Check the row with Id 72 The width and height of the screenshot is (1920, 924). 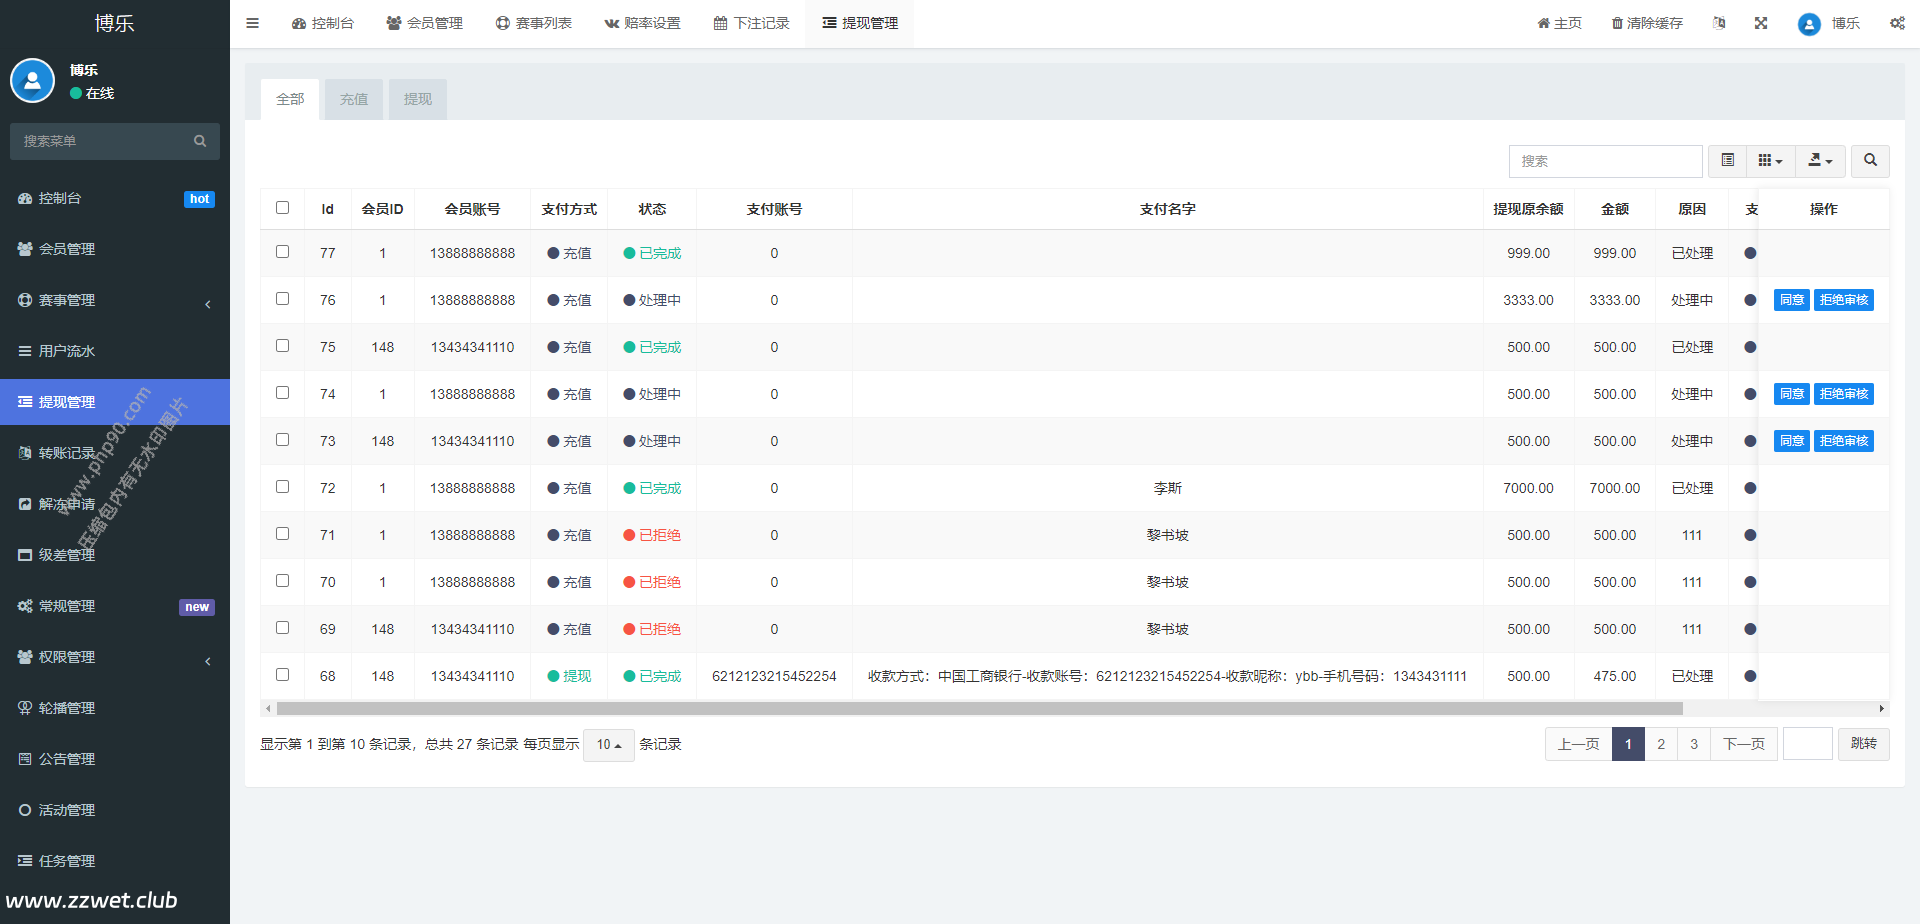click(282, 487)
